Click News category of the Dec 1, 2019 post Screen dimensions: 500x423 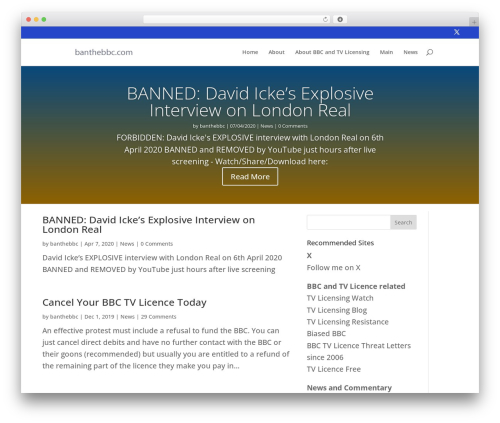[127, 317]
